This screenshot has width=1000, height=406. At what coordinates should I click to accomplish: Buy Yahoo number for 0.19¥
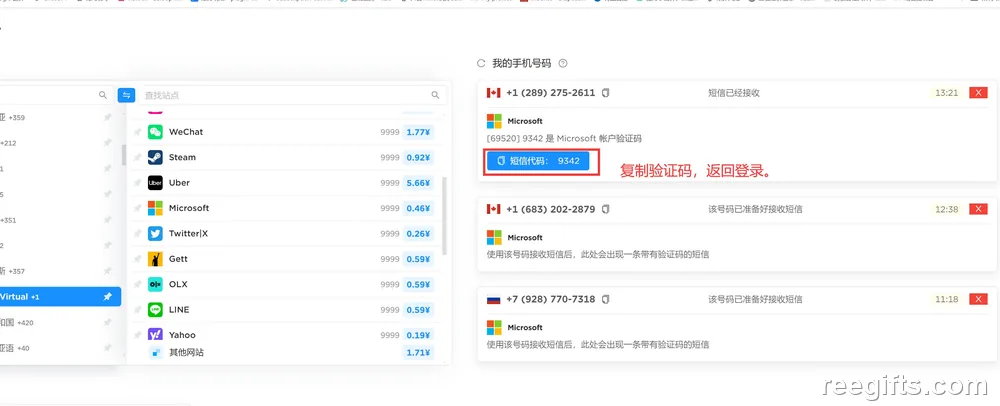click(418, 335)
